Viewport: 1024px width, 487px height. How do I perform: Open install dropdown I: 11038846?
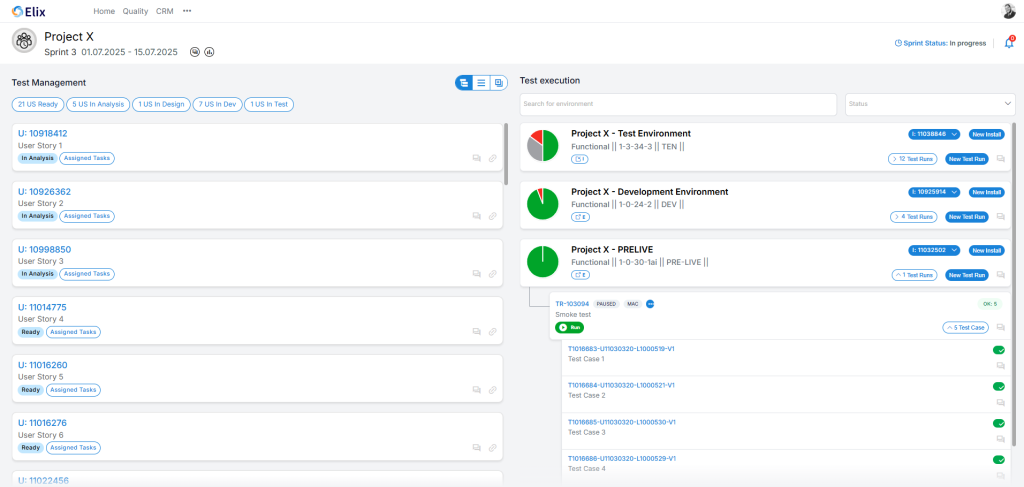(x=934, y=134)
